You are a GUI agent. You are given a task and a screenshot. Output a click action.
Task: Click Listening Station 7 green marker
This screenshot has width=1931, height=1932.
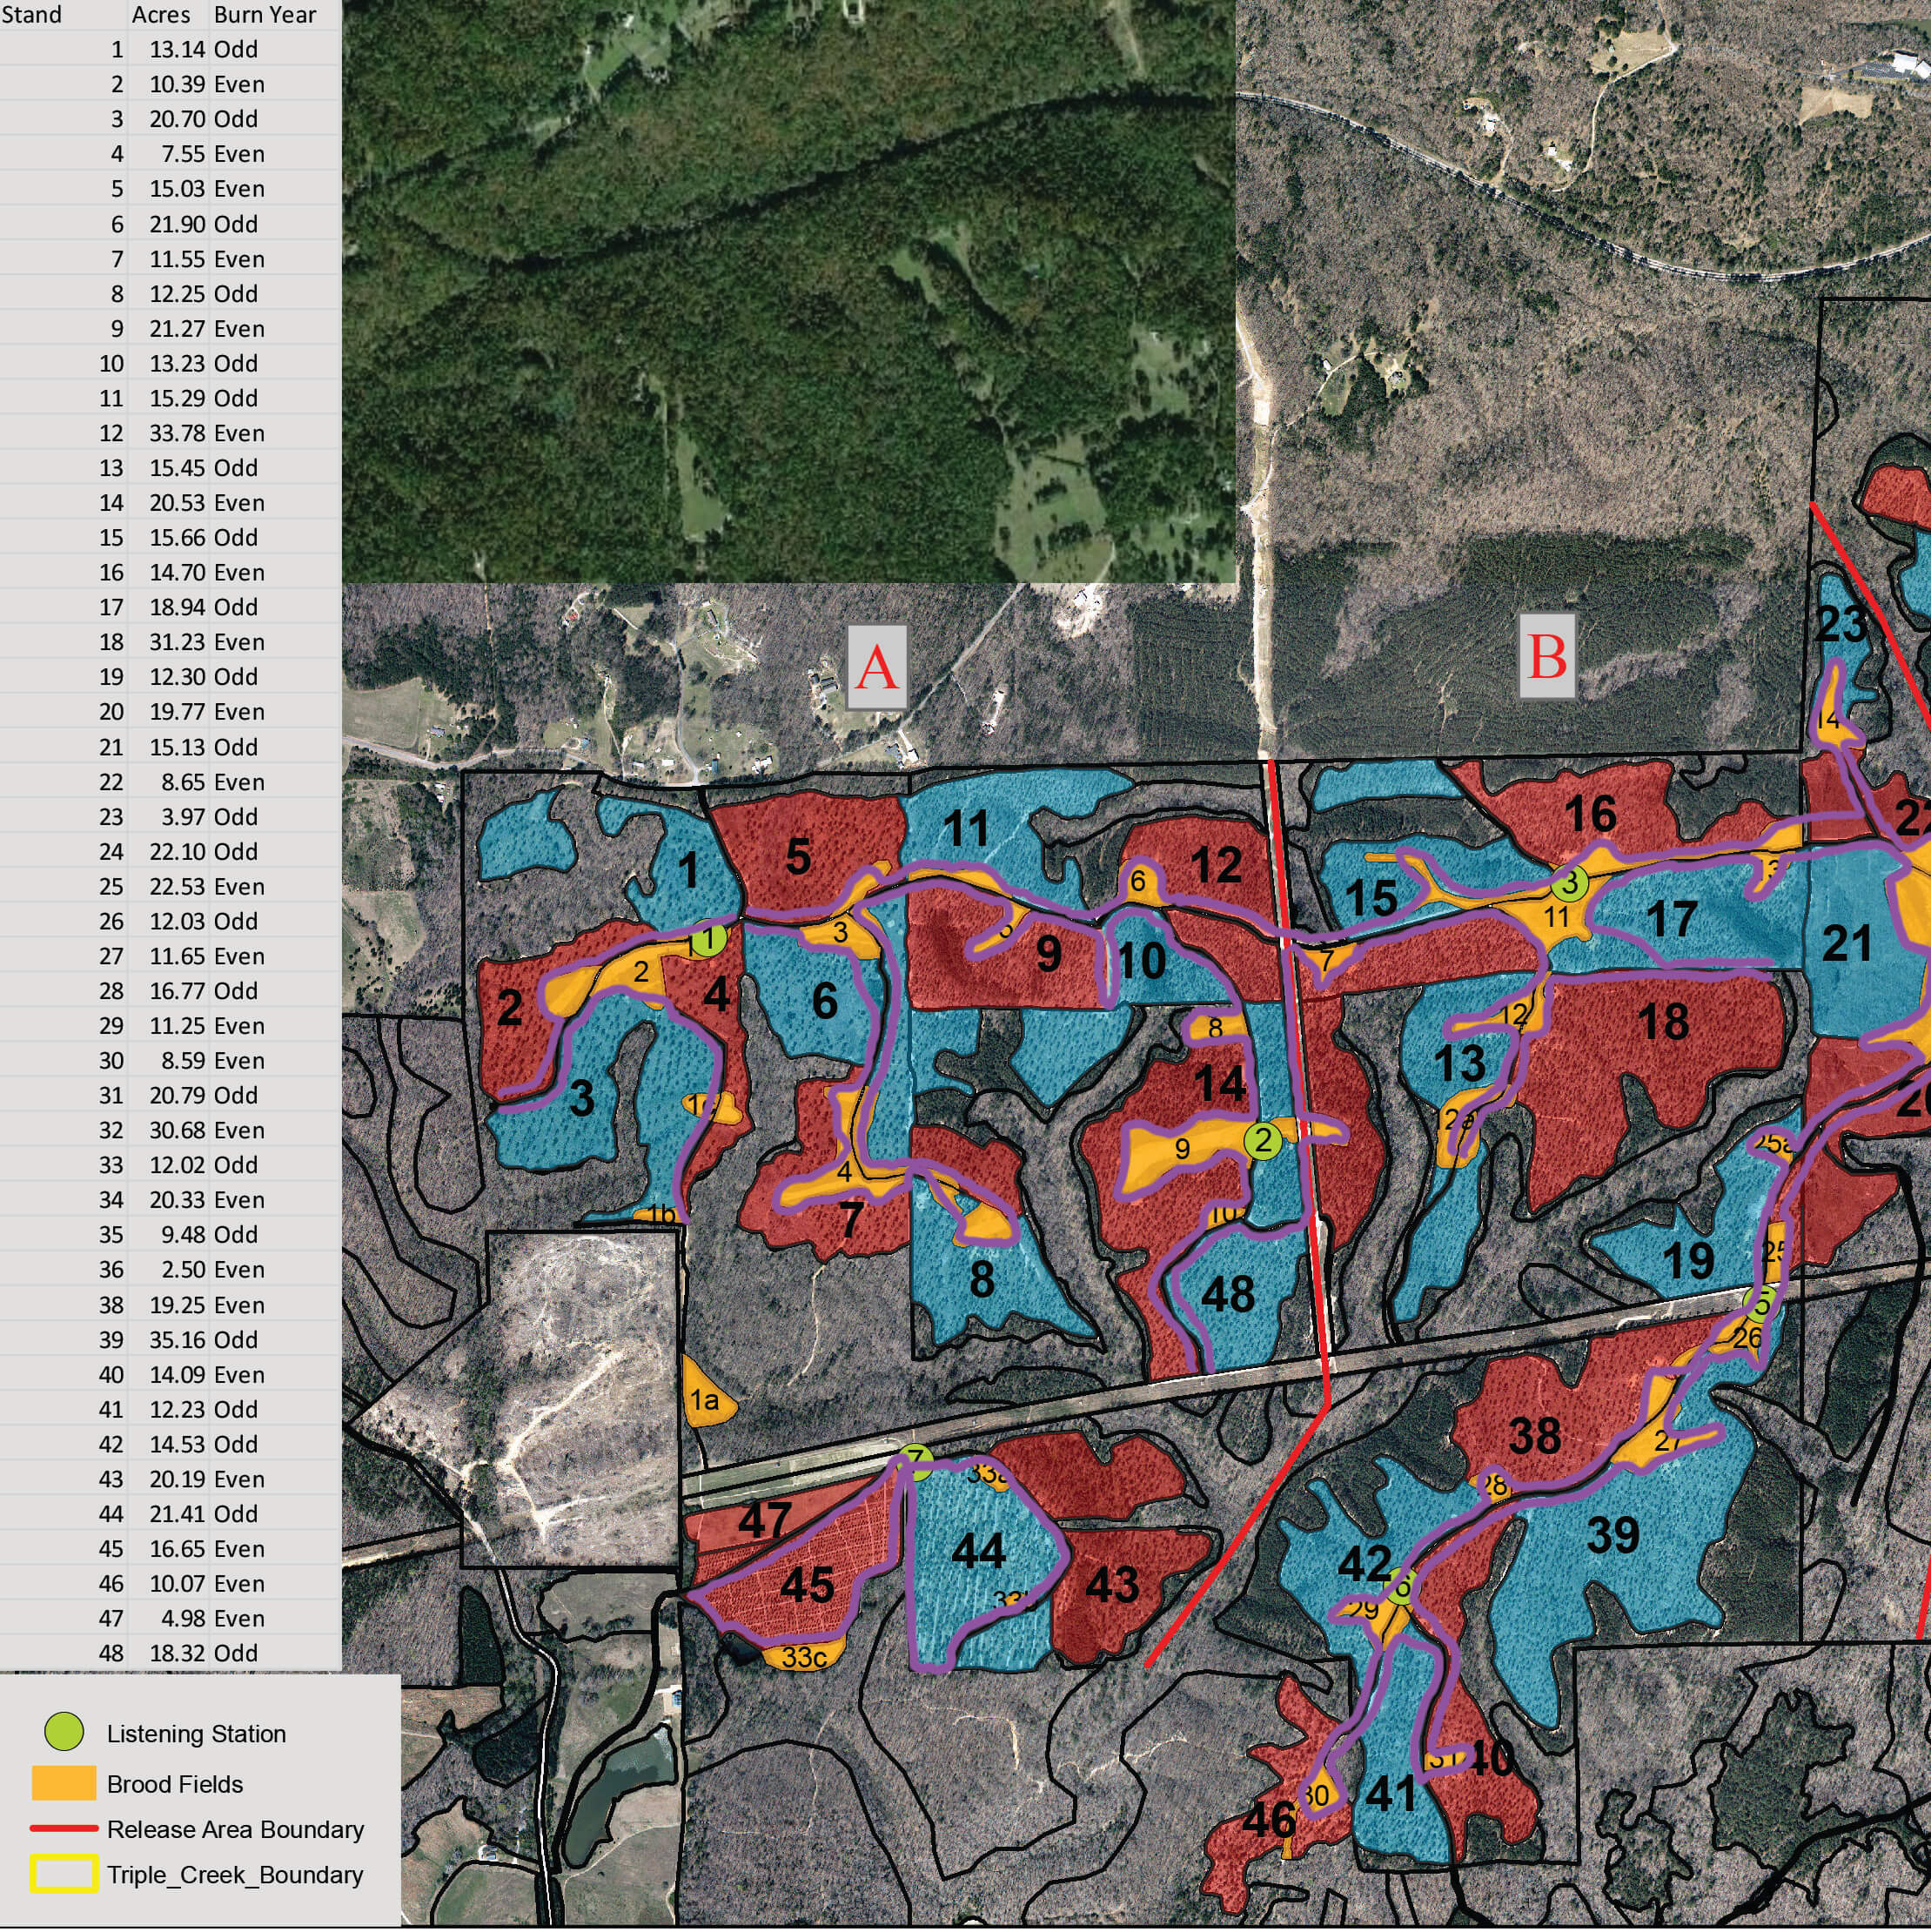916,1463
